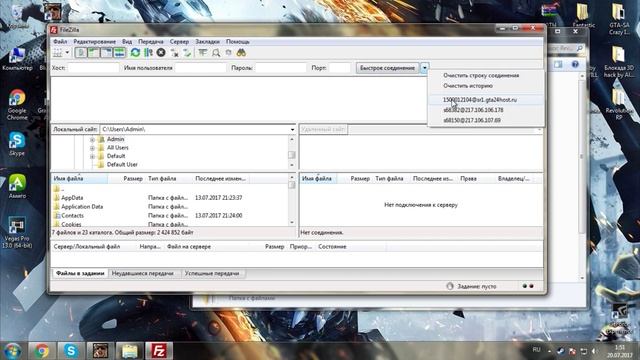Open the Site Manager dropdown arrow
Image resolution: width=640 pixels, height=360 pixels.
click(67, 53)
